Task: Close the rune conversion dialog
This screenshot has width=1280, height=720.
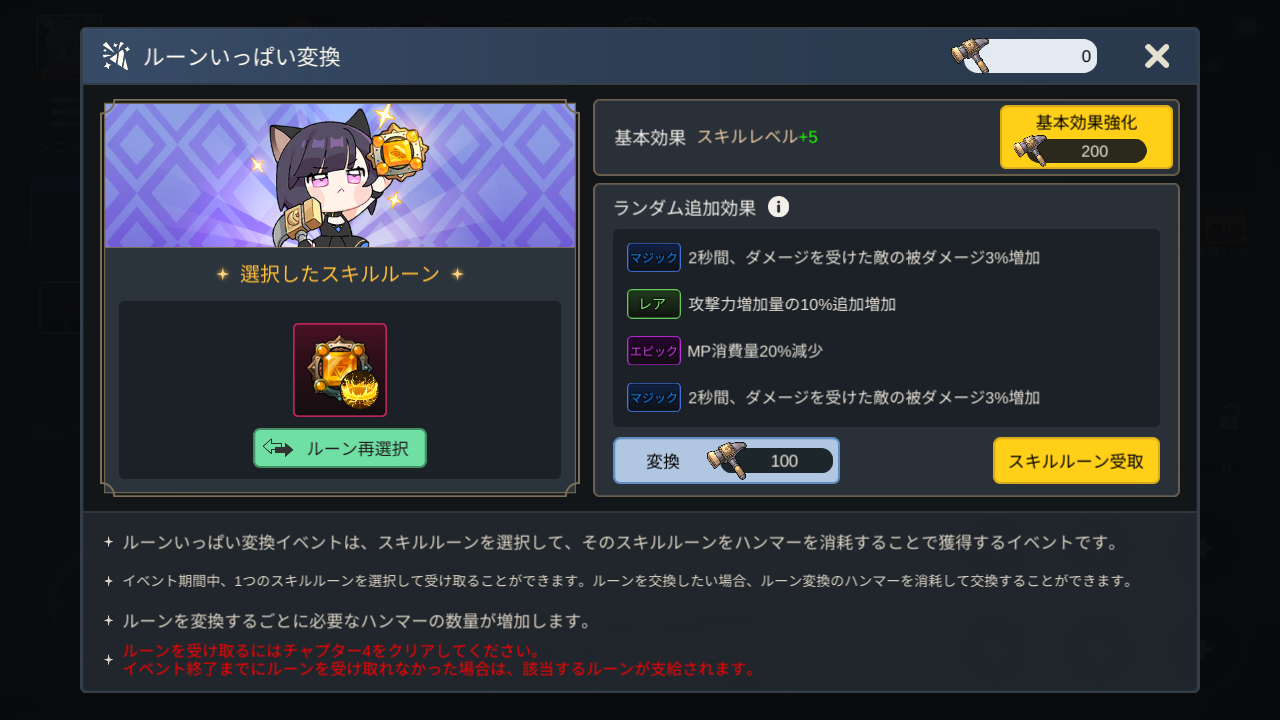Action: tap(1157, 56)
